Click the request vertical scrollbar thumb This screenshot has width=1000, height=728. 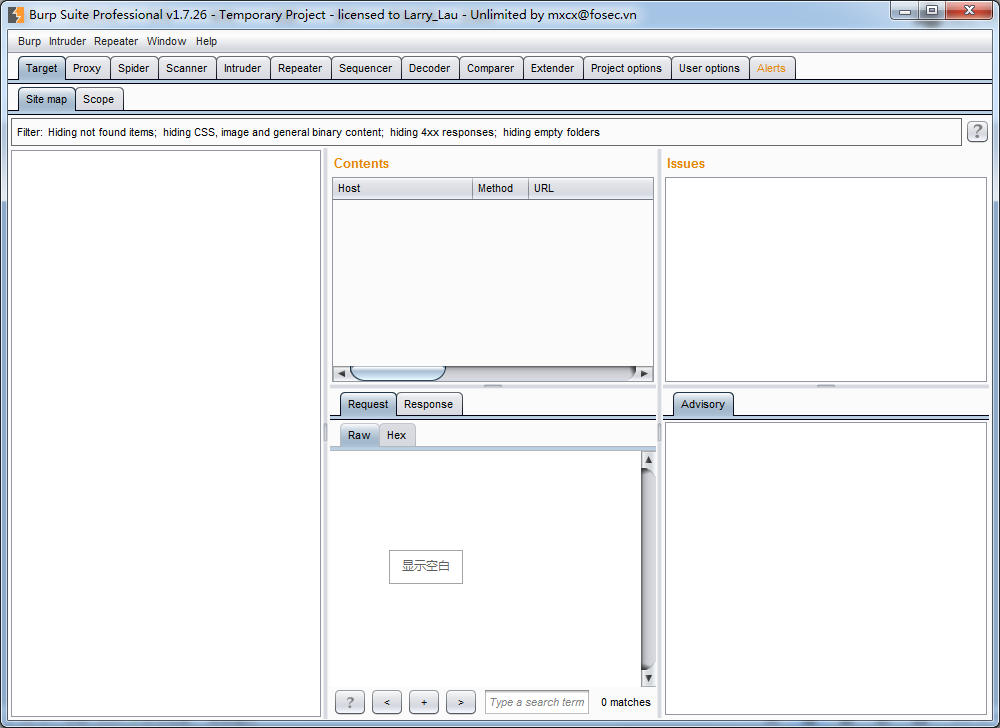[648, 569]
